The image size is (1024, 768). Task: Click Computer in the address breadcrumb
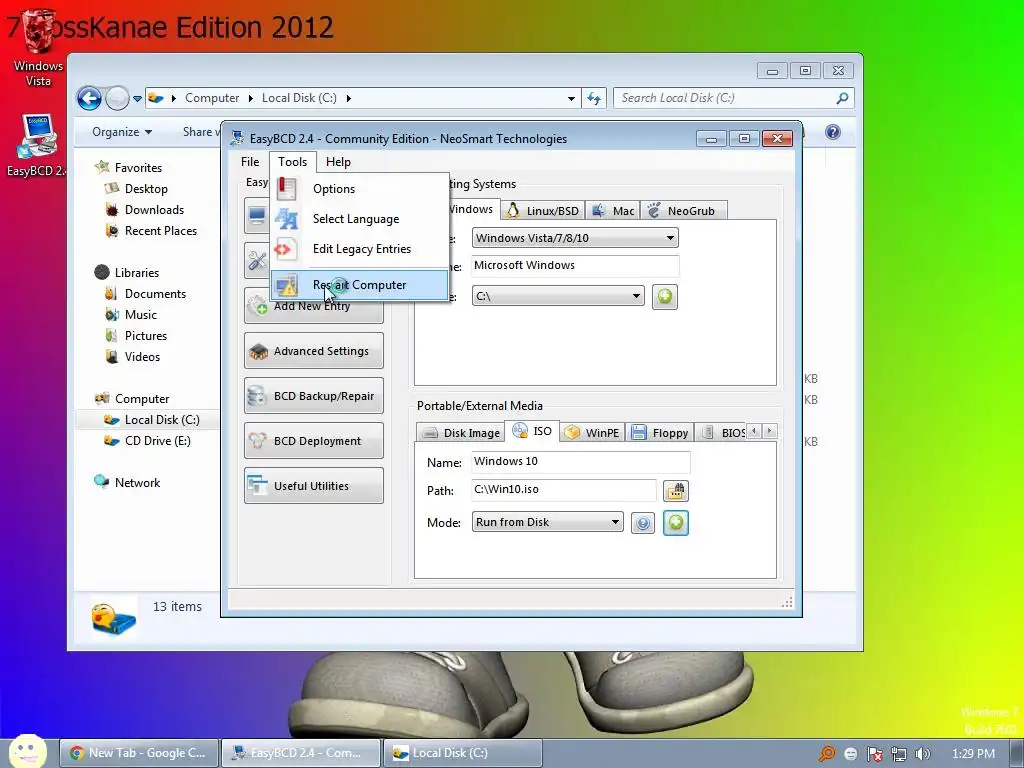pos(212,98)
